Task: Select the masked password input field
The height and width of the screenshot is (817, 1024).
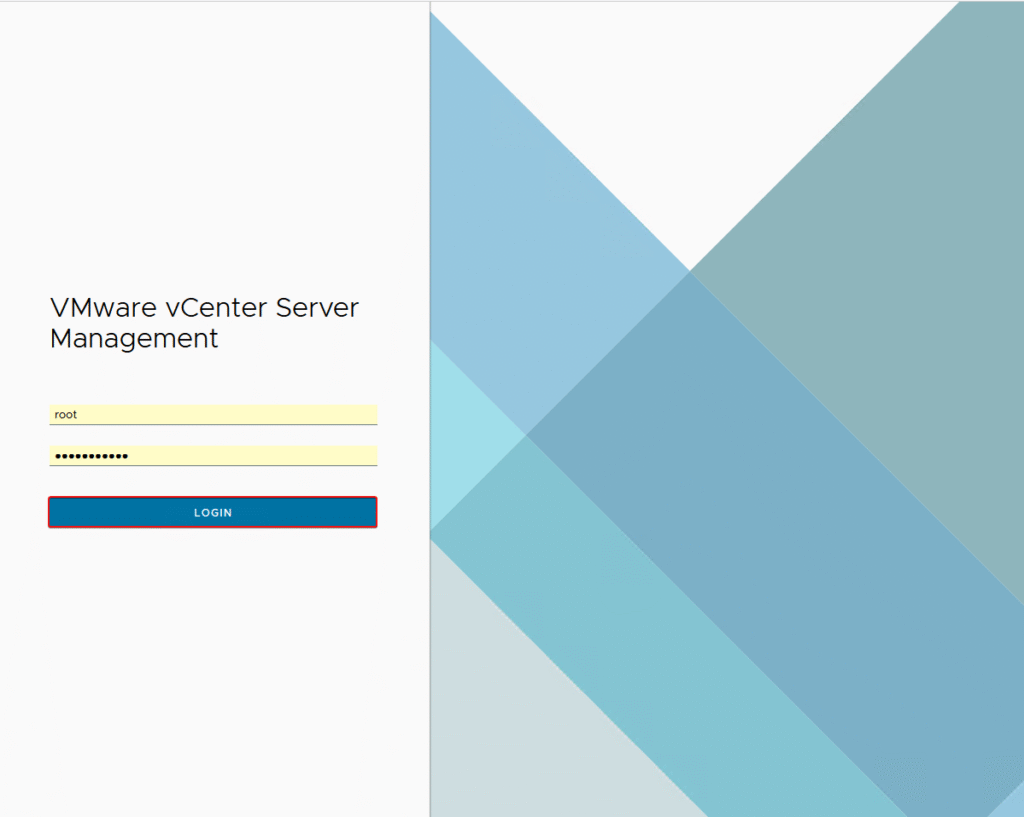Action: click(x=214, y=456)
